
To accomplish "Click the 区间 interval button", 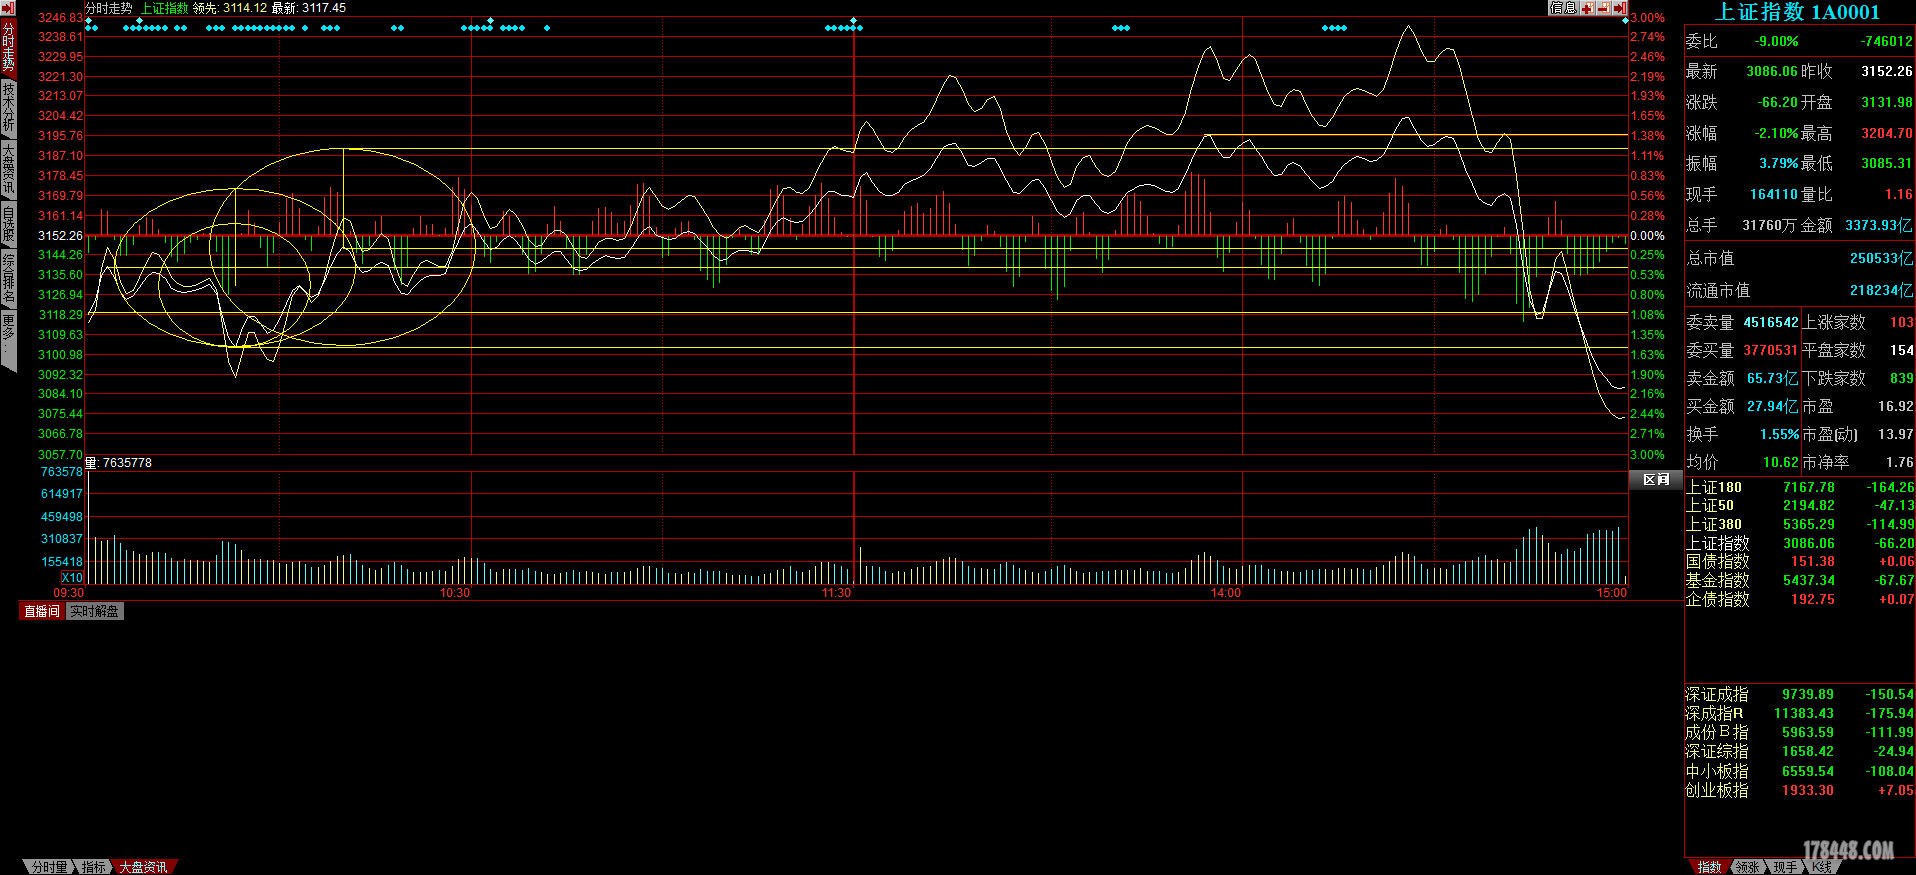I will (x=1656, y=480).
